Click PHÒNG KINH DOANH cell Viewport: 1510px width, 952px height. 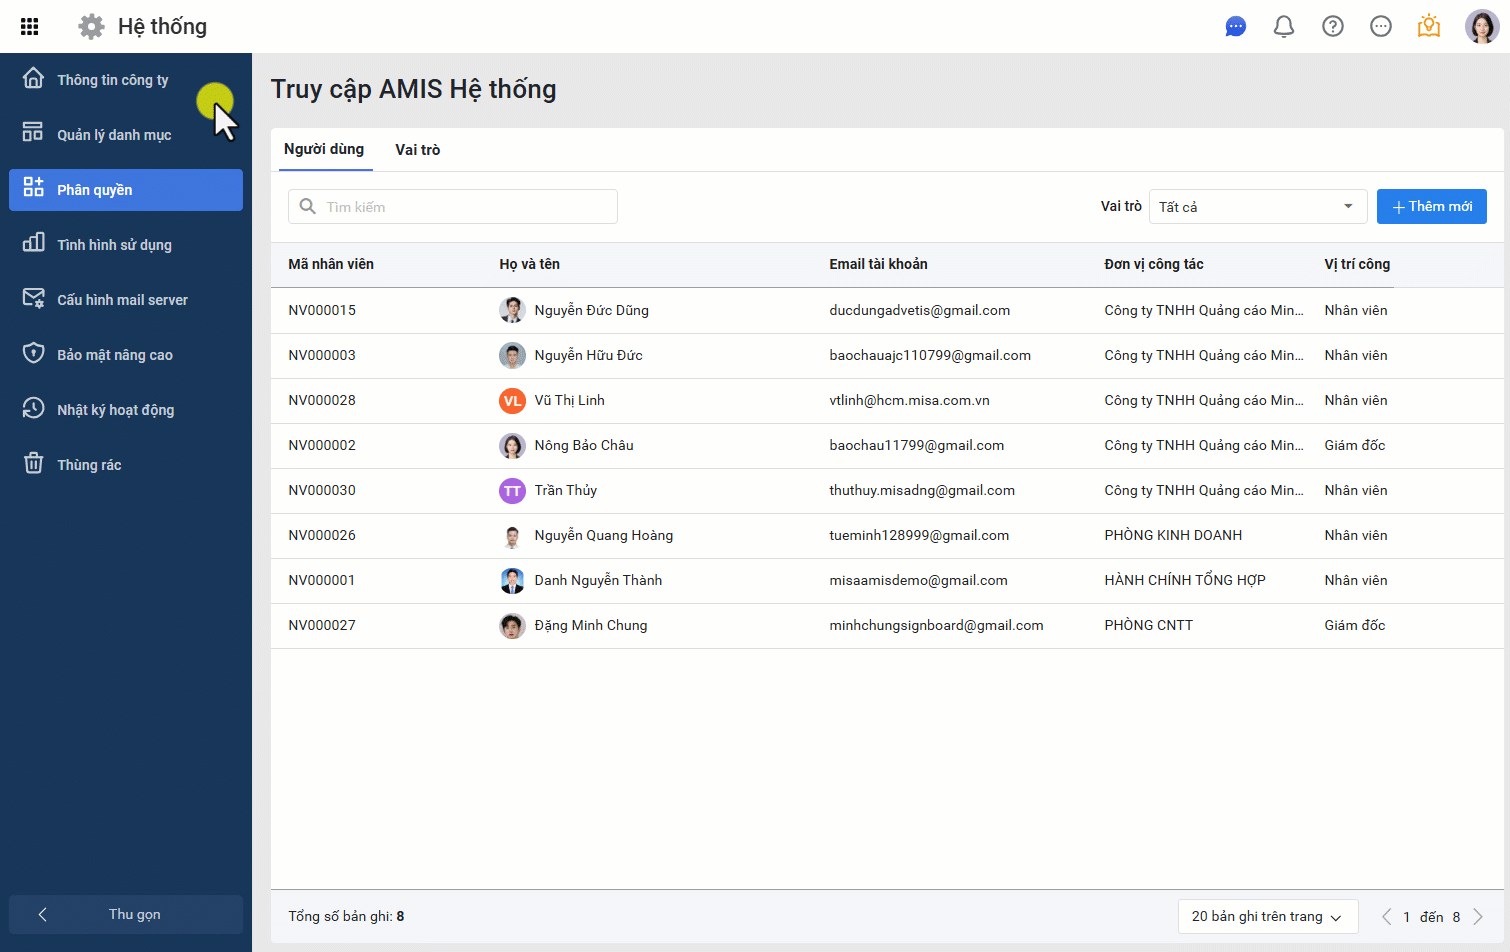click(1173, 535)
